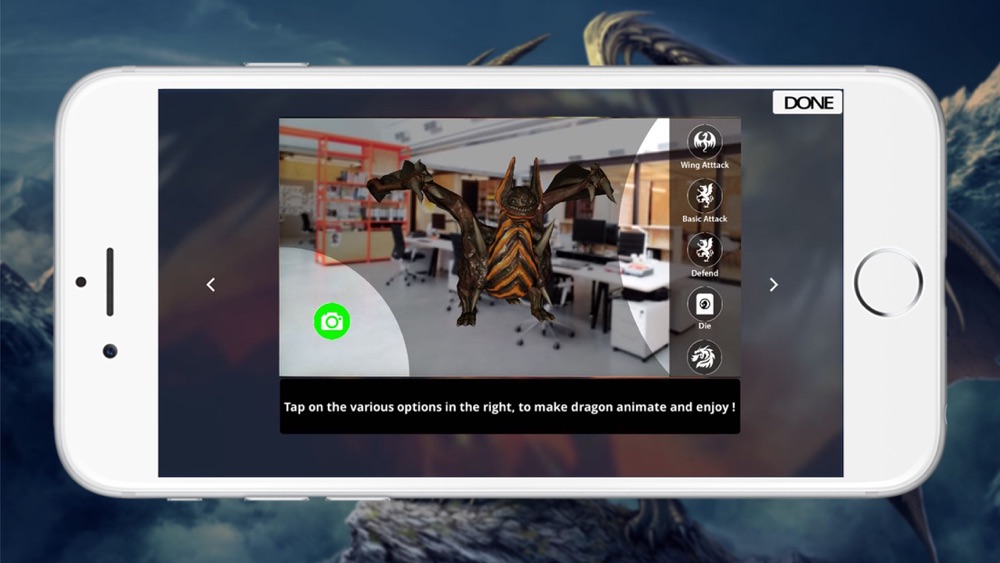Tap the Wing Atttack dragon icon
Image resolution: width=1000 pixels, height=563 pixels.
click(704, 142)
